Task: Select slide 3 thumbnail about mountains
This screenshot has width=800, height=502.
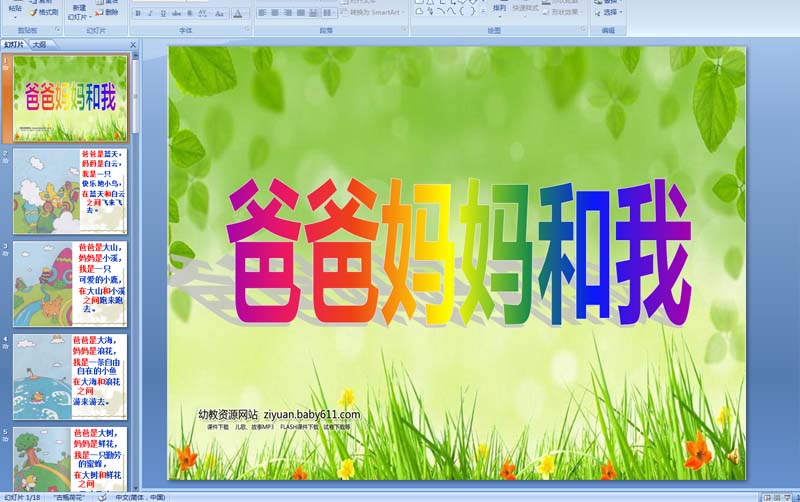Action: point(70,284)
